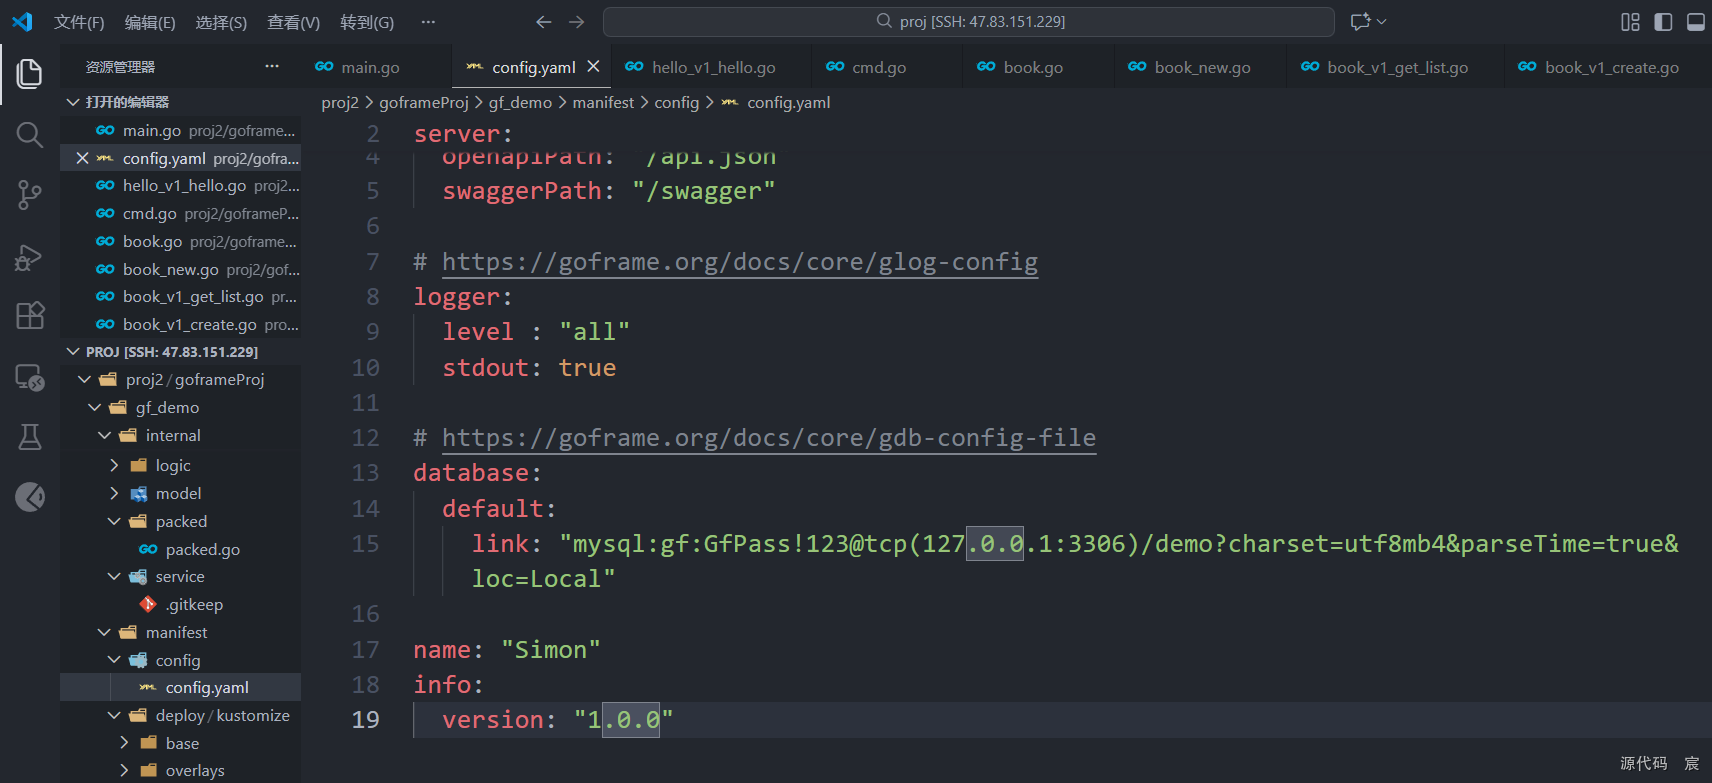
Task: Open the Explorer view in activity bar
Action: (x=30, y=73)
